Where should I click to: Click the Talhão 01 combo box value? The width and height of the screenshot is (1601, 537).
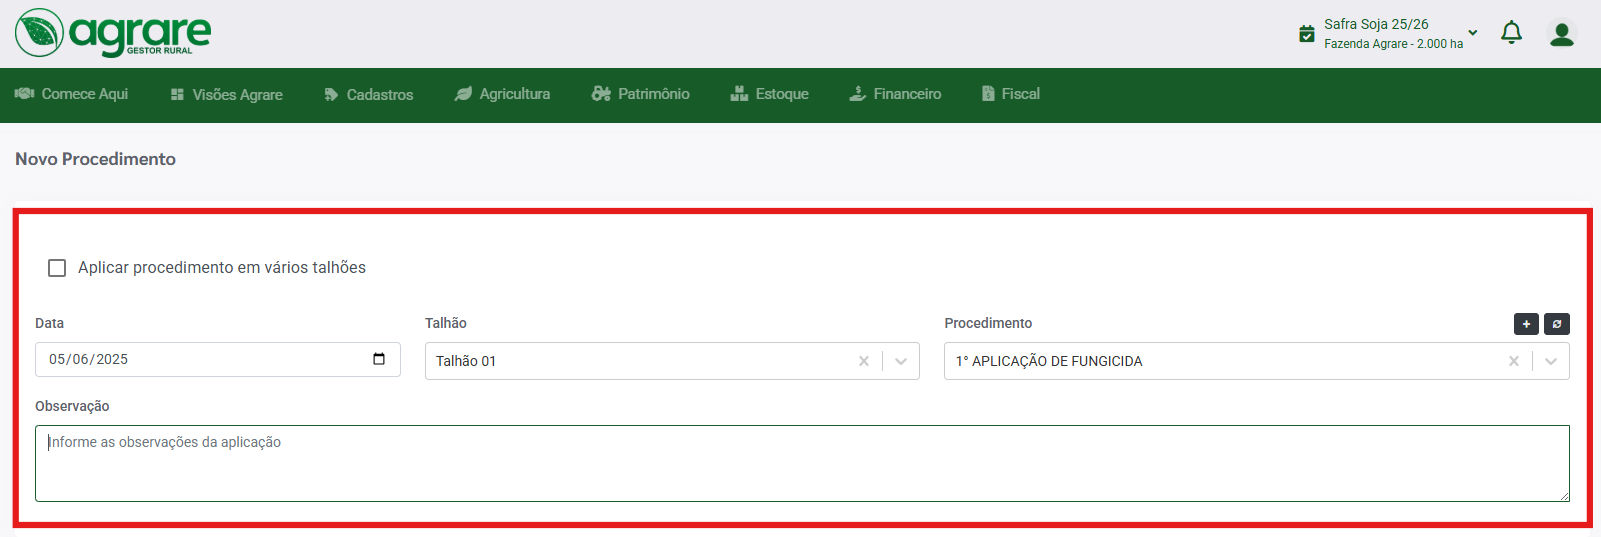coord(466,361)
